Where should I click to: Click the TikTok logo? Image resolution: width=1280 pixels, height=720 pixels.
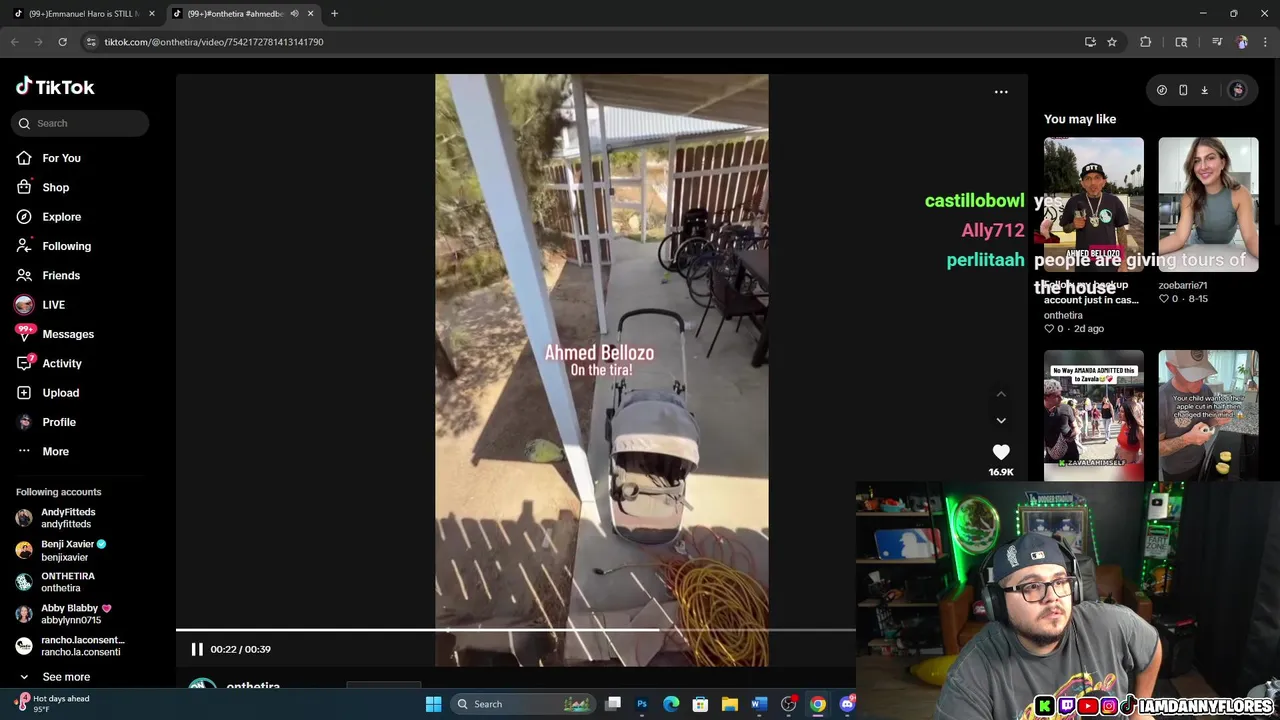55,87
